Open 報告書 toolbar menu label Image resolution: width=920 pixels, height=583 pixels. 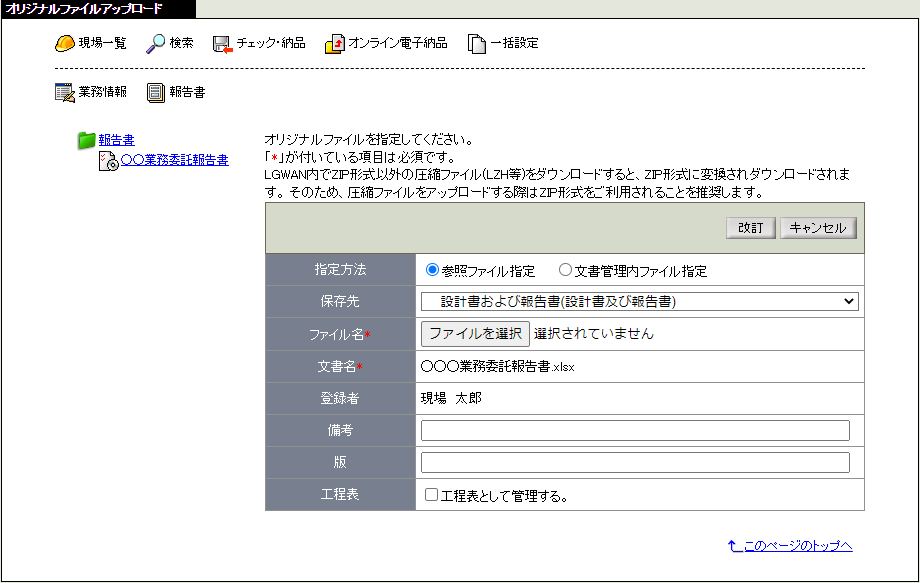(x=187, y=92)
